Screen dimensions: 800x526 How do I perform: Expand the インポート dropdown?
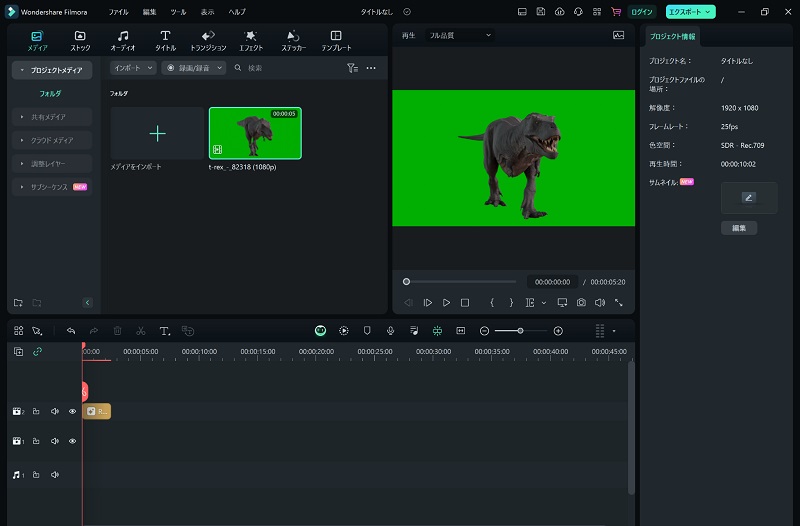click(133, 68)
